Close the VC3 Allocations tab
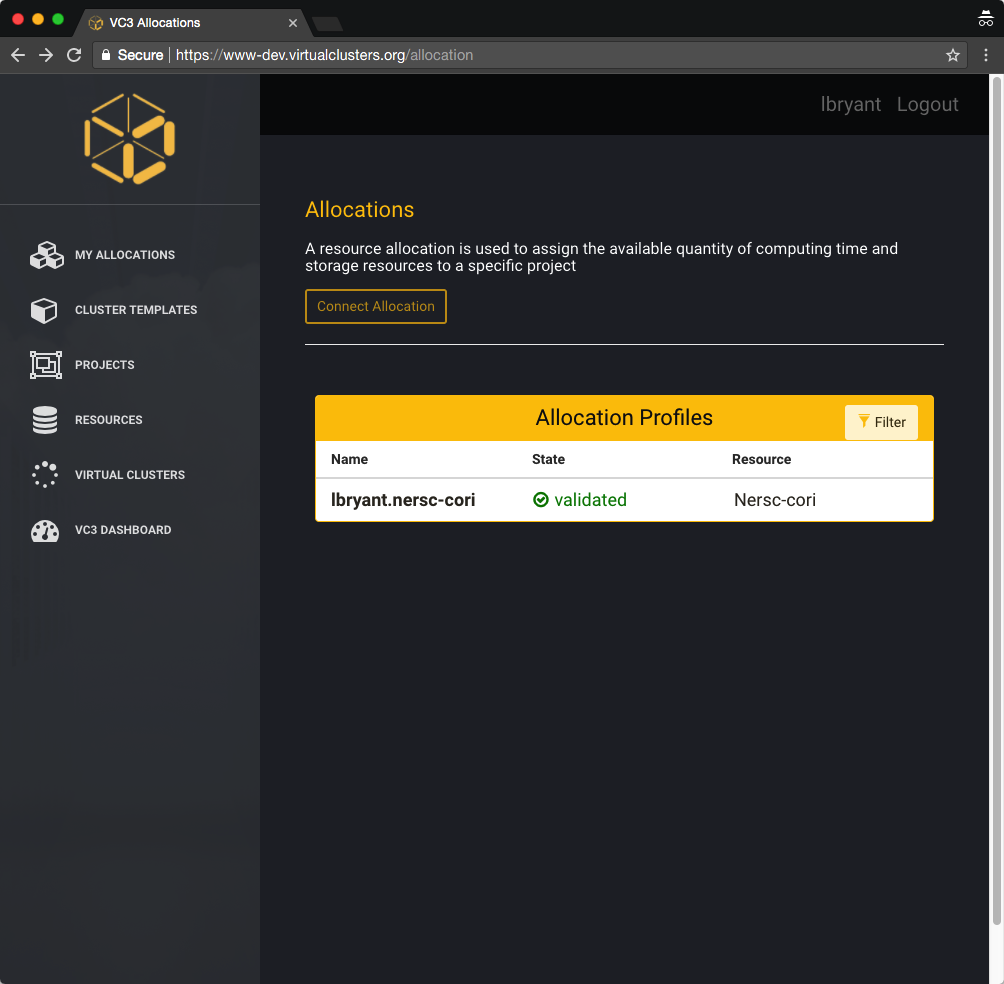 (293, 22)
